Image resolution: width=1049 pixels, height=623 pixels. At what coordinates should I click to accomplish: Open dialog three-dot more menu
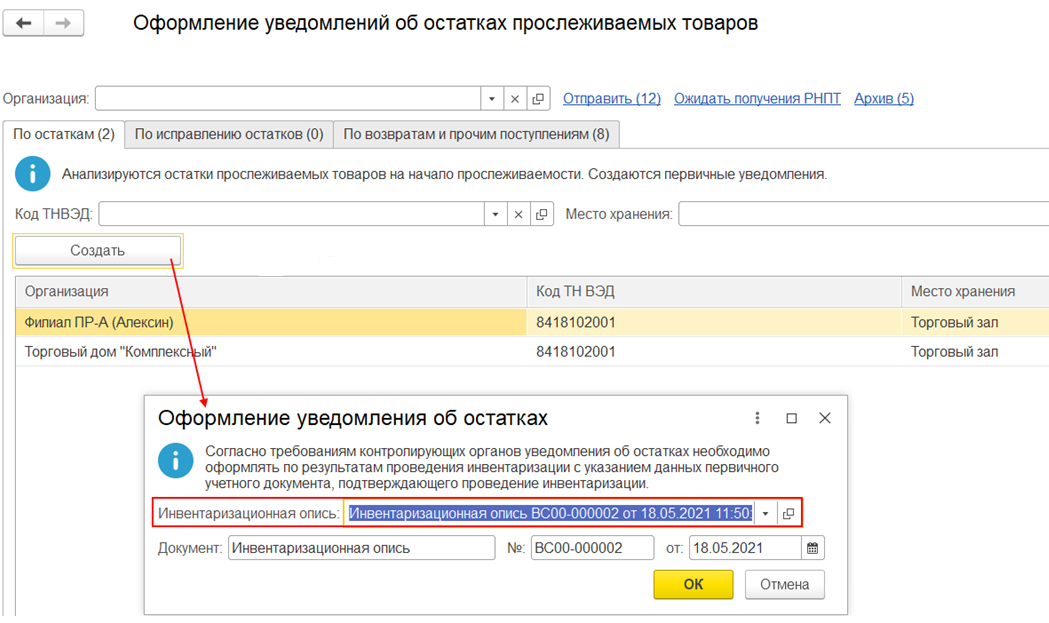757,418
